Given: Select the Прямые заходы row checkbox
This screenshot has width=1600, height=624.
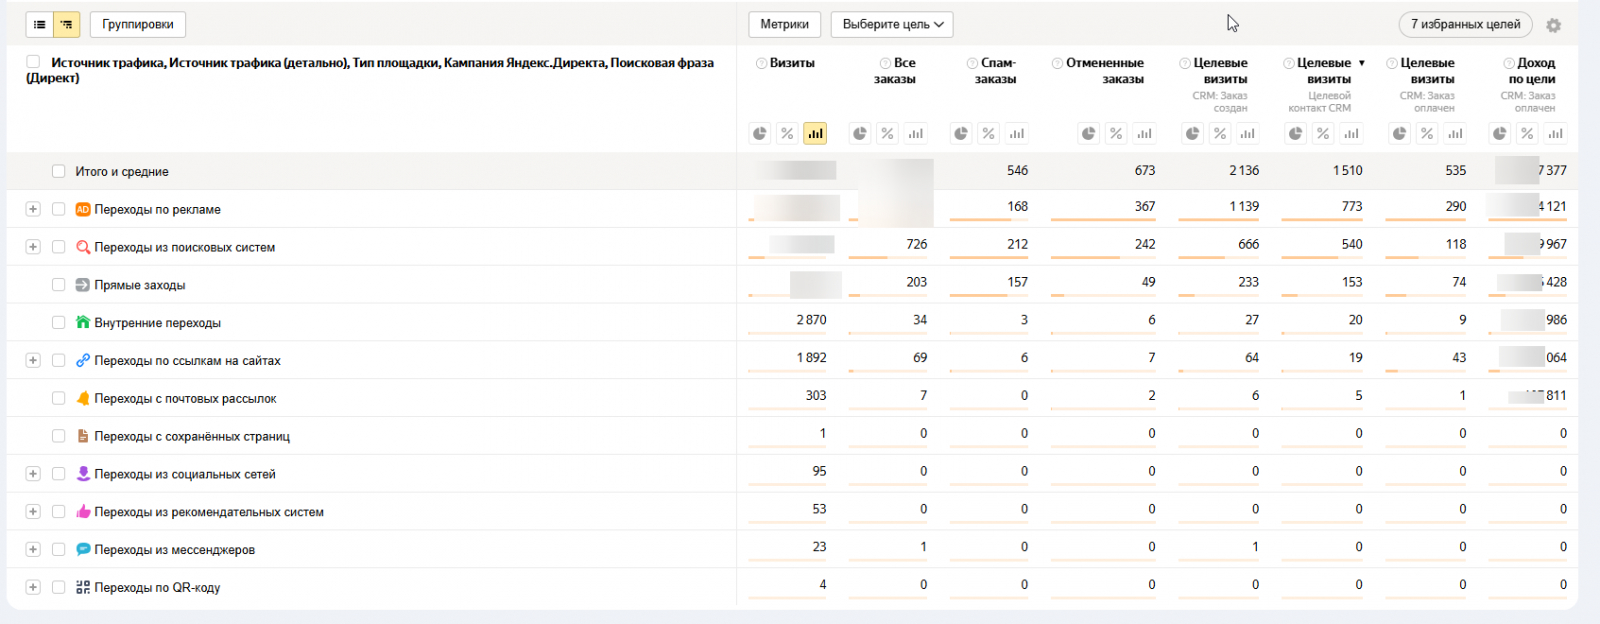Looking at the screenshot, I should coord(59,285).
